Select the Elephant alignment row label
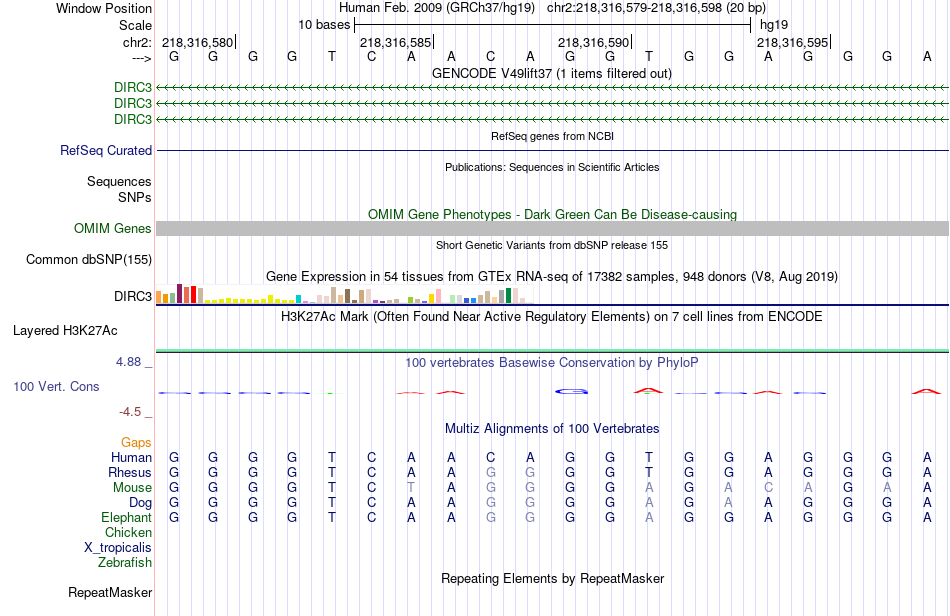Viewport: 950px width, 616px height. click(x=126, y=518)
